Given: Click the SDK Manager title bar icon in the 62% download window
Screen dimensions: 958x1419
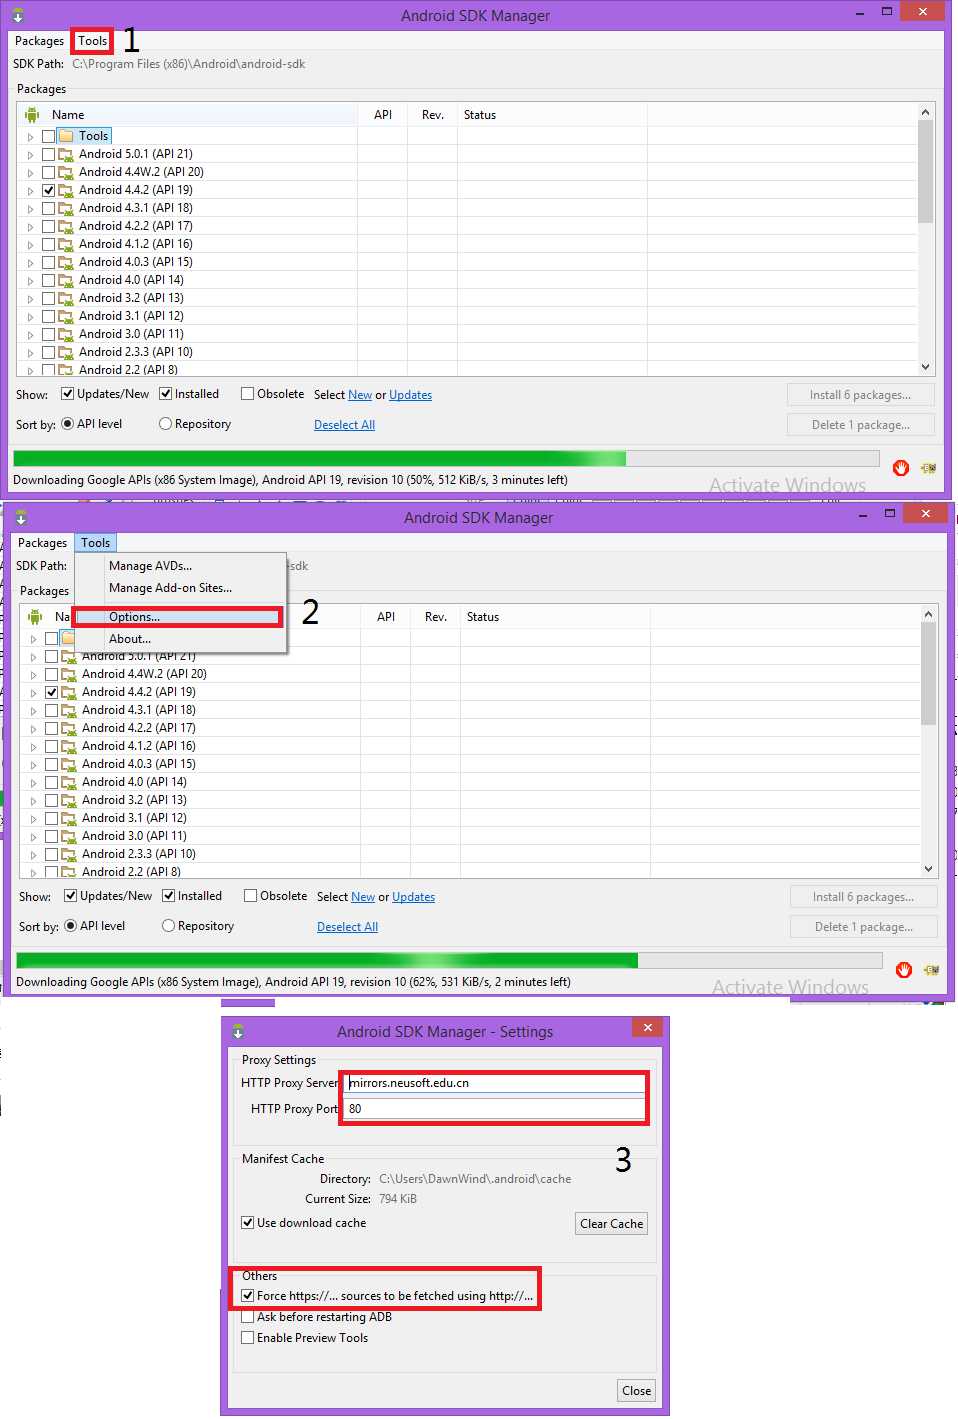Looking at the screenshot, I should (21, 518).
